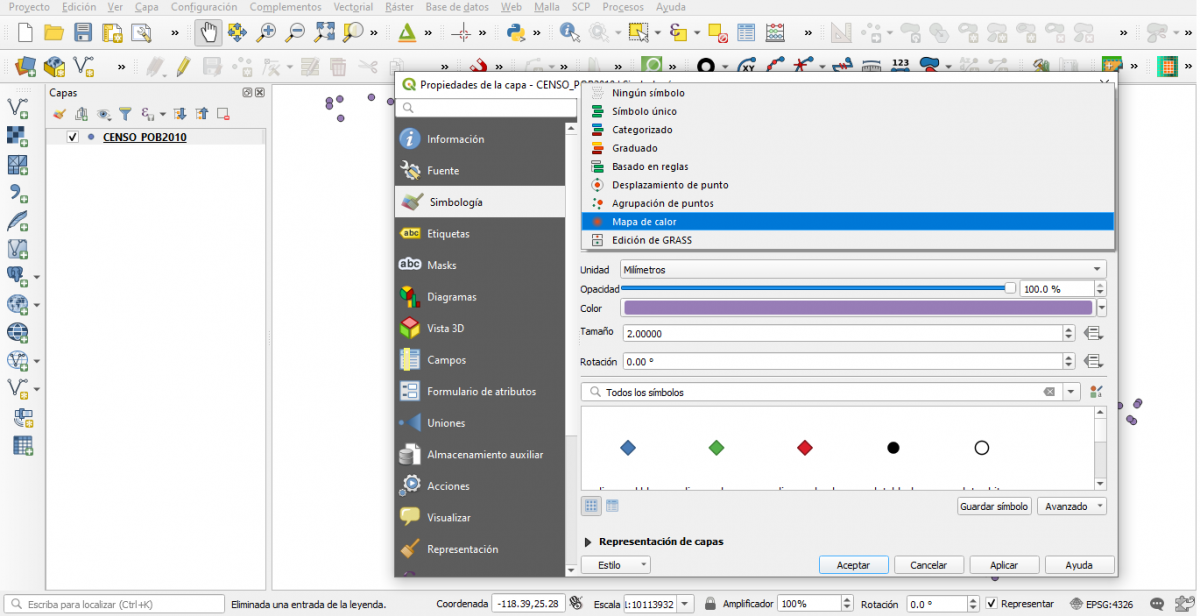Viewport: 1200px width, 616px height.
Task: Click the Zoom In magnifier icon
Action: [x=266, y=32]
